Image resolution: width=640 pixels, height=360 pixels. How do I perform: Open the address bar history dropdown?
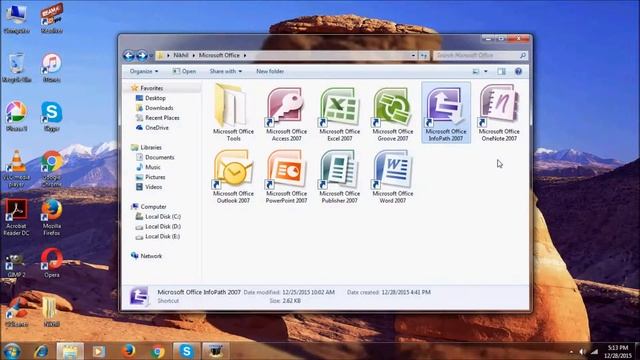(413, 55)
